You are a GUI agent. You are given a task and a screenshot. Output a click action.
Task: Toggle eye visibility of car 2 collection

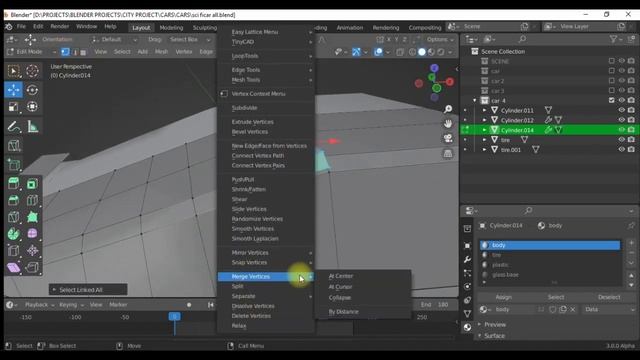tap(621, 81)
